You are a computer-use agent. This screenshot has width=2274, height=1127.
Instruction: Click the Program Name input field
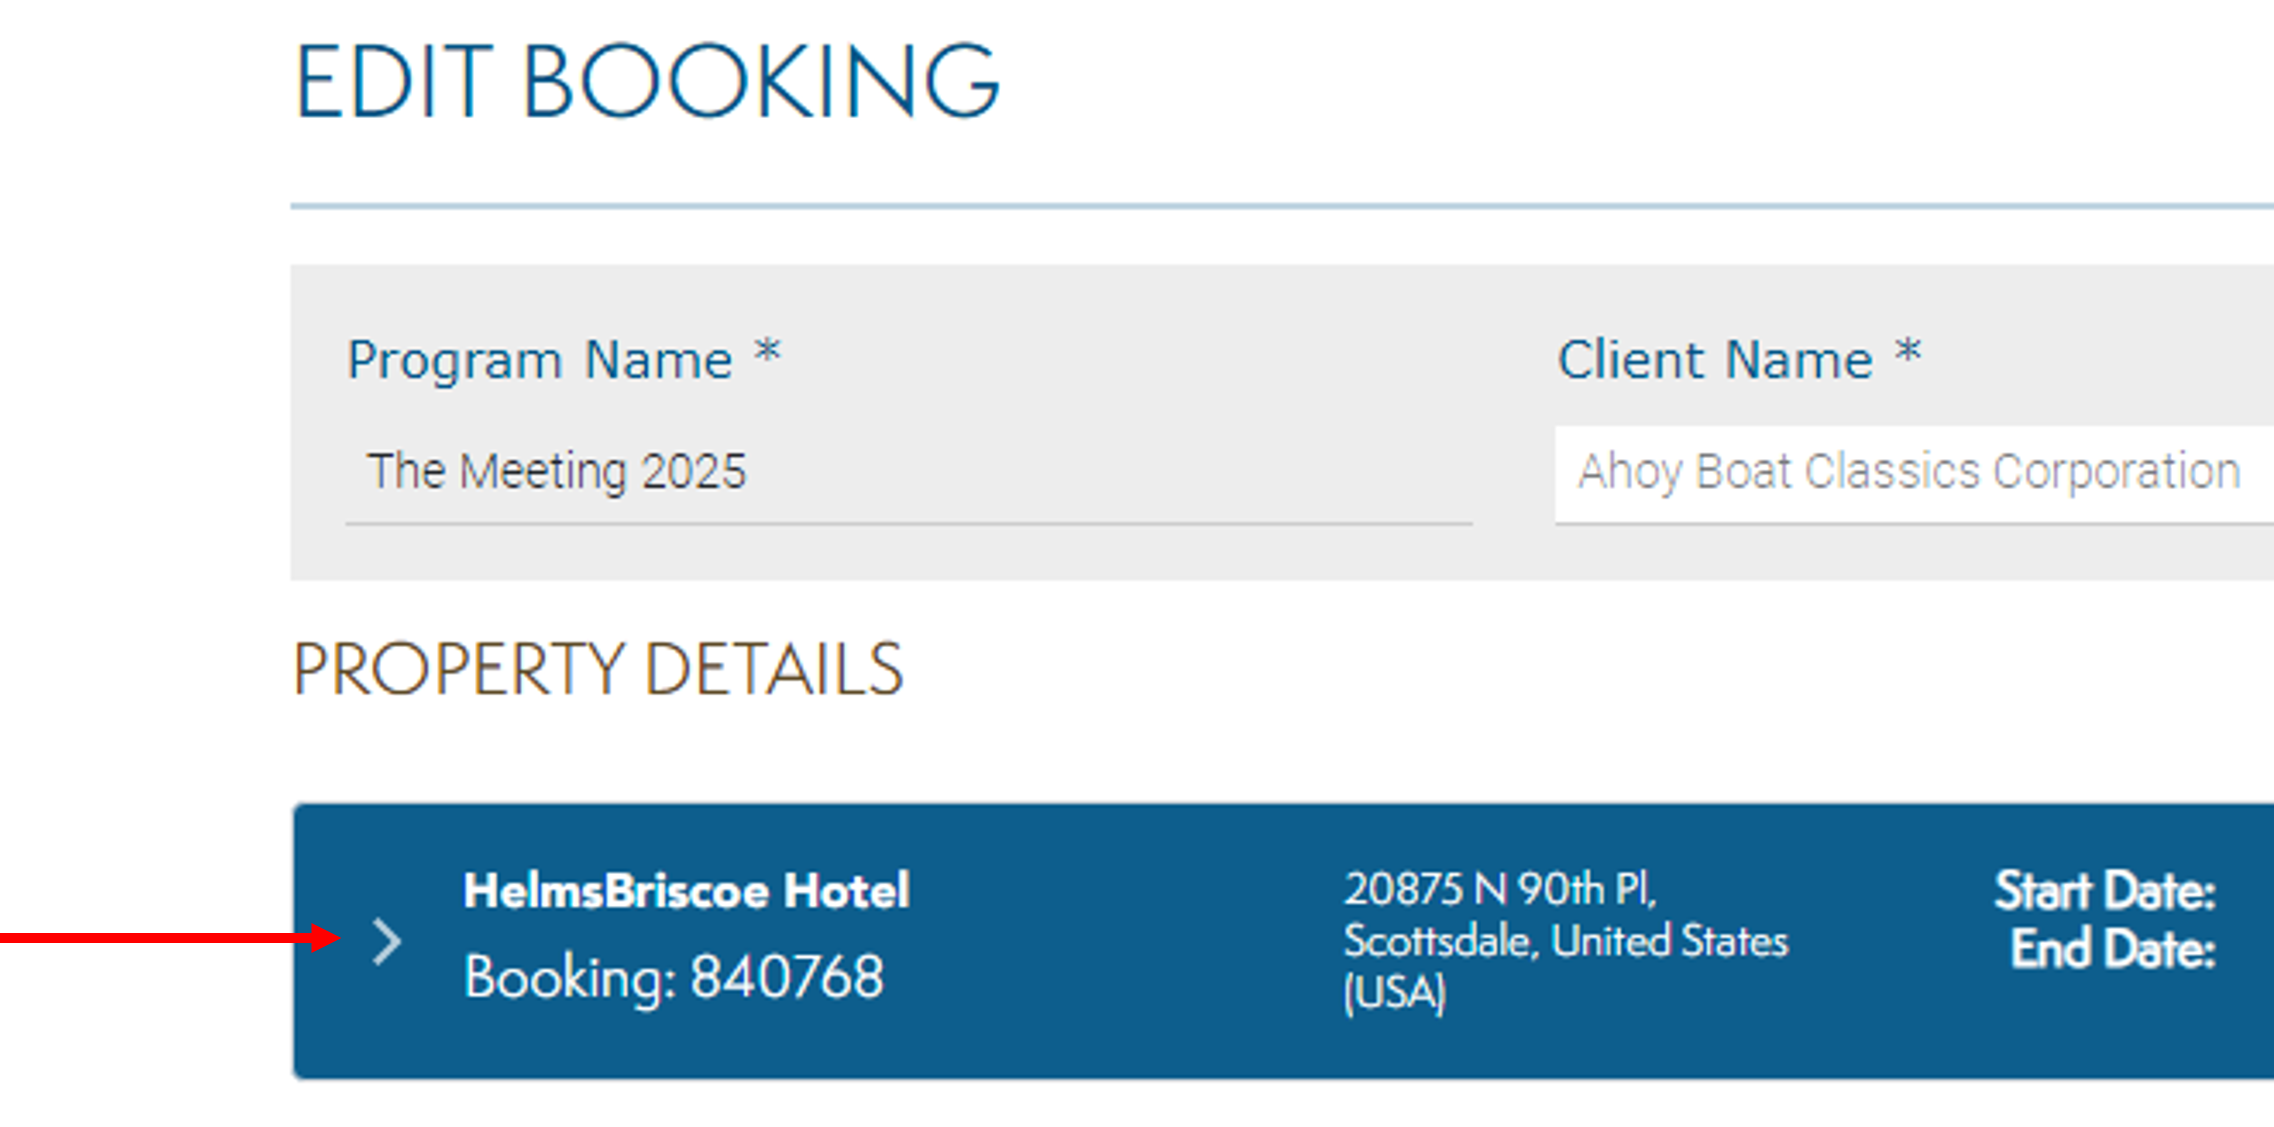(906, 472)
